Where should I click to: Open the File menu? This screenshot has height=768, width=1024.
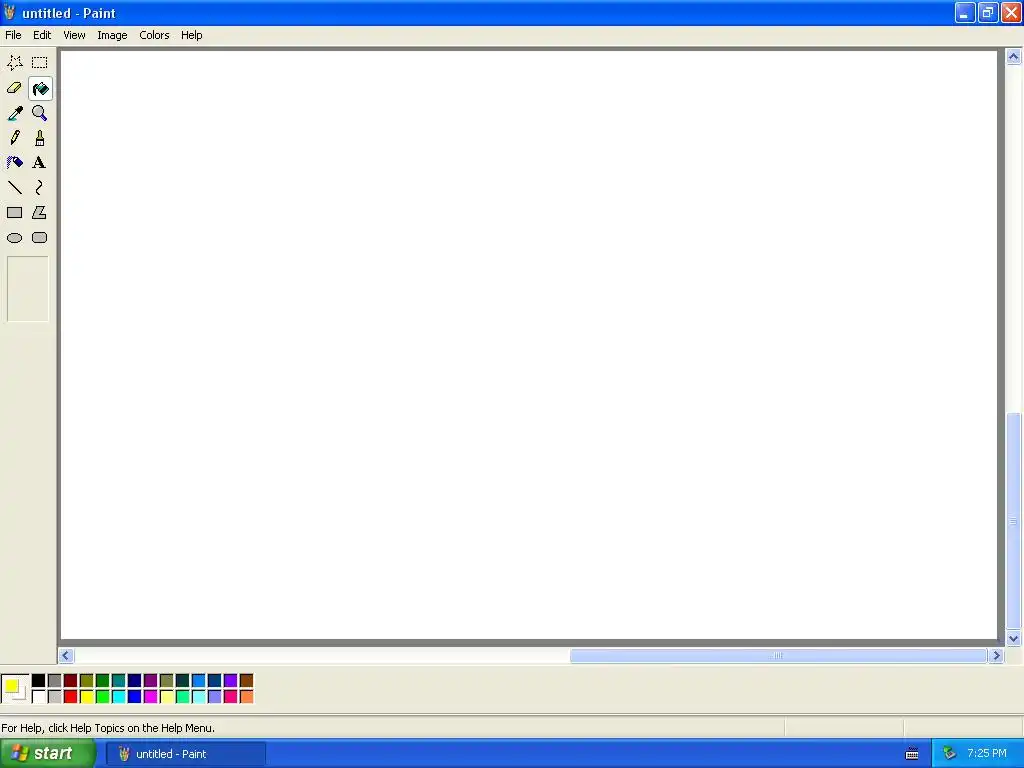coord(13,35)
